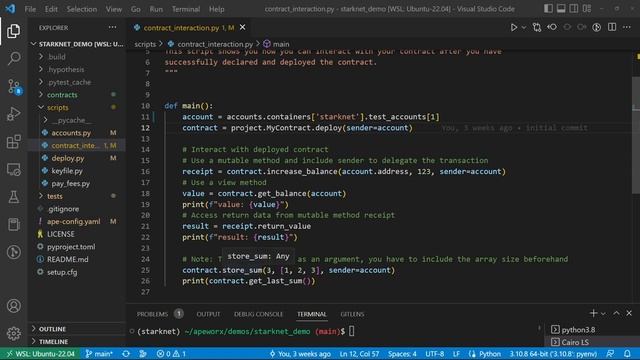Open Remote Explorer view
Screen dimensions: 640x360
pos(13,169)
